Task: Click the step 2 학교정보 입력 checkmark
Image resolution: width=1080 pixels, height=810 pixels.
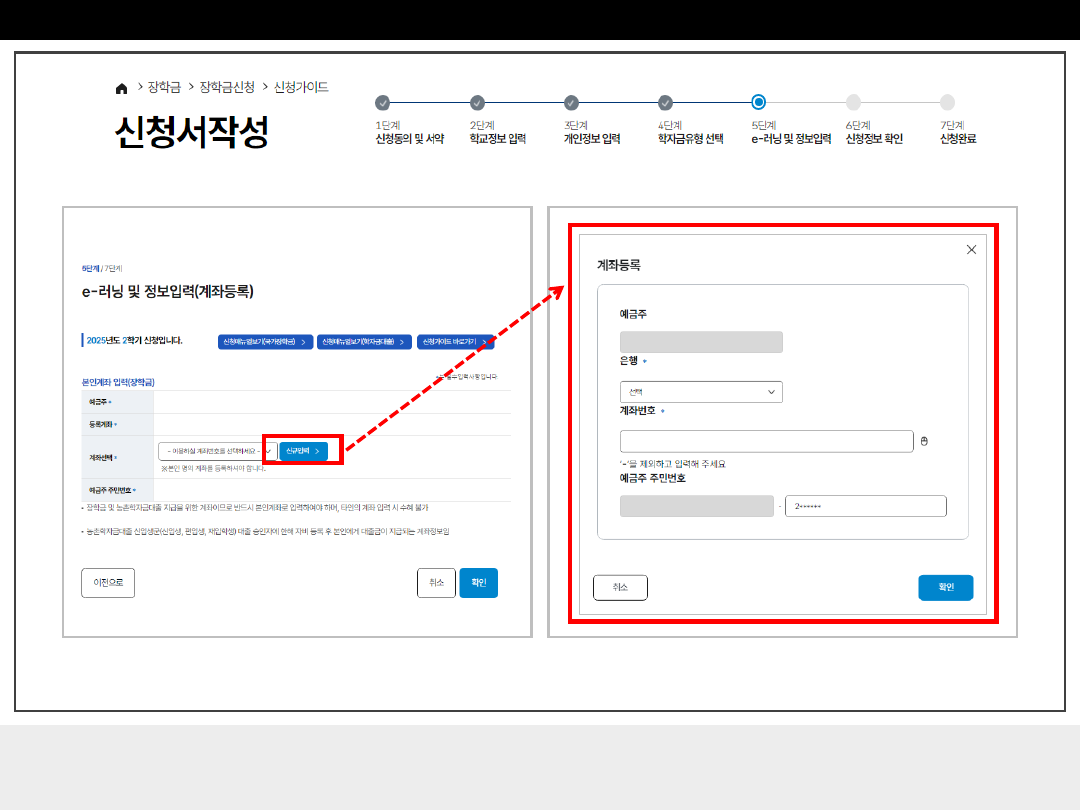Action: [x=477, y=102]
